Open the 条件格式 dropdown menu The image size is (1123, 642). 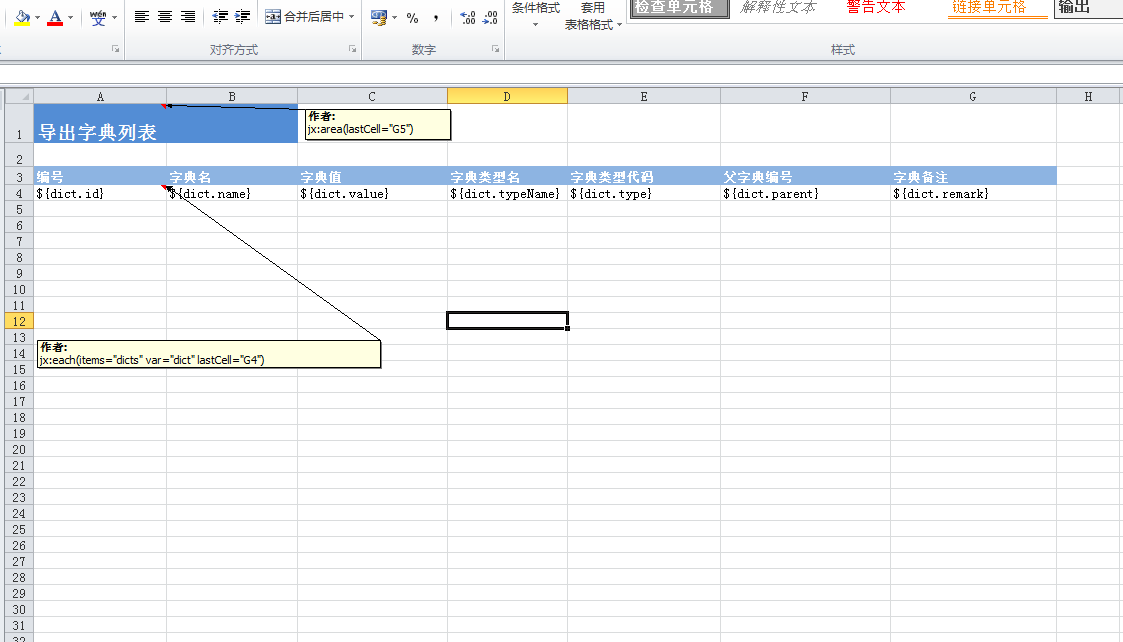tap(535, 15)
